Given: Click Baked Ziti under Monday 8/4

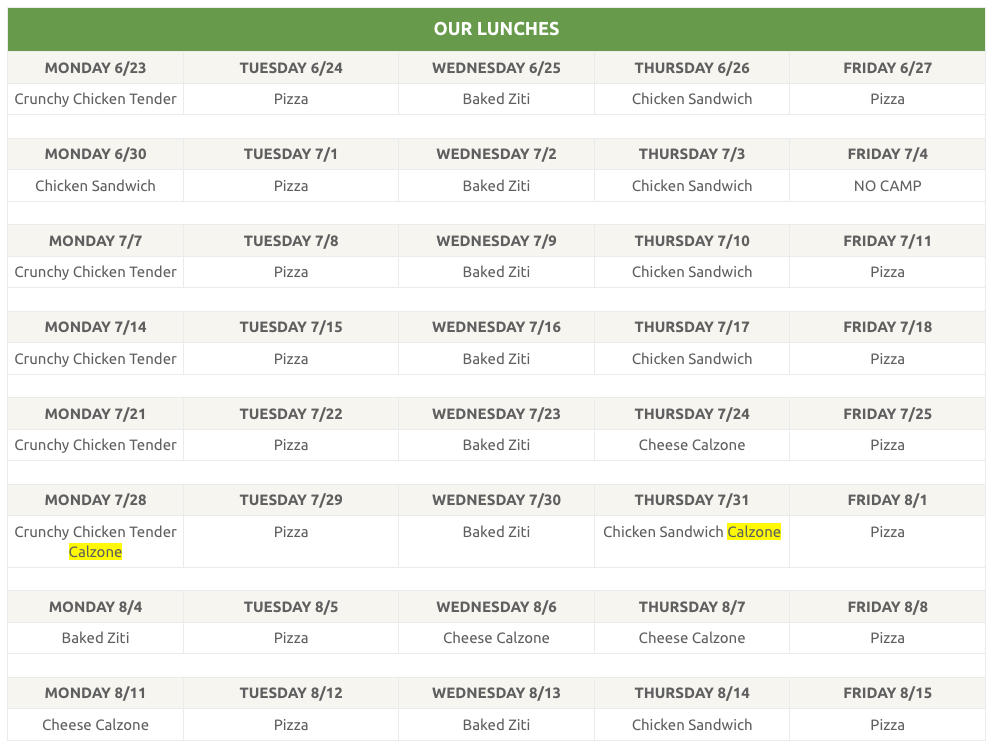Looking at the screenshot, I should tap(96, 638).
